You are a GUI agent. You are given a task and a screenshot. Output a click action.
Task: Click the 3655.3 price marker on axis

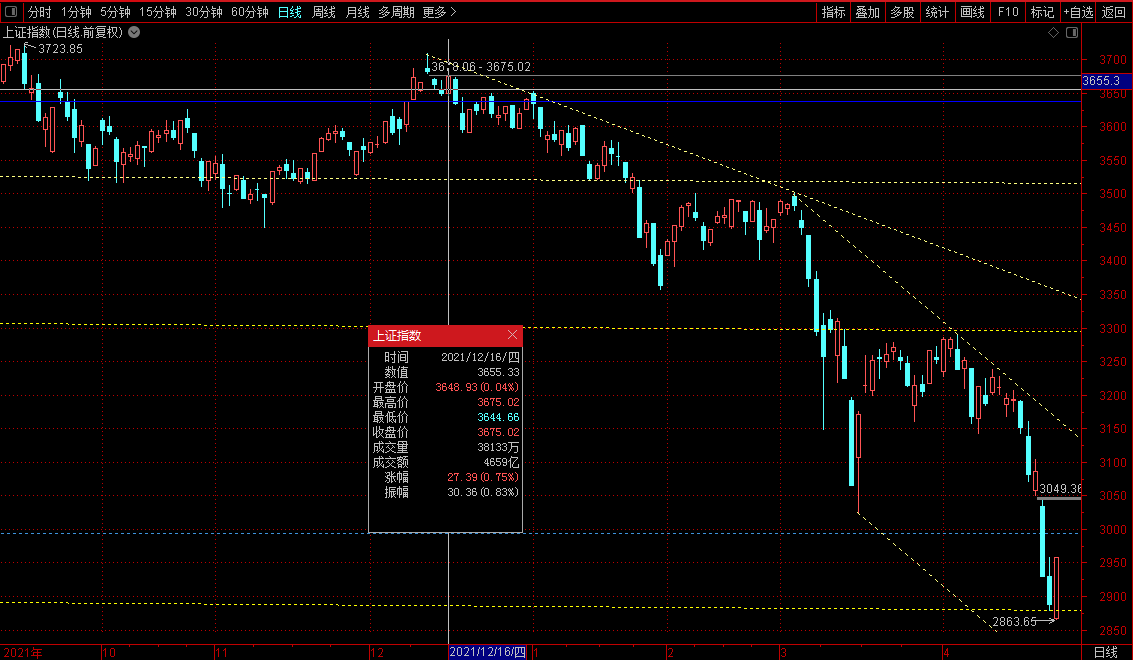[x=1106, y=80]
